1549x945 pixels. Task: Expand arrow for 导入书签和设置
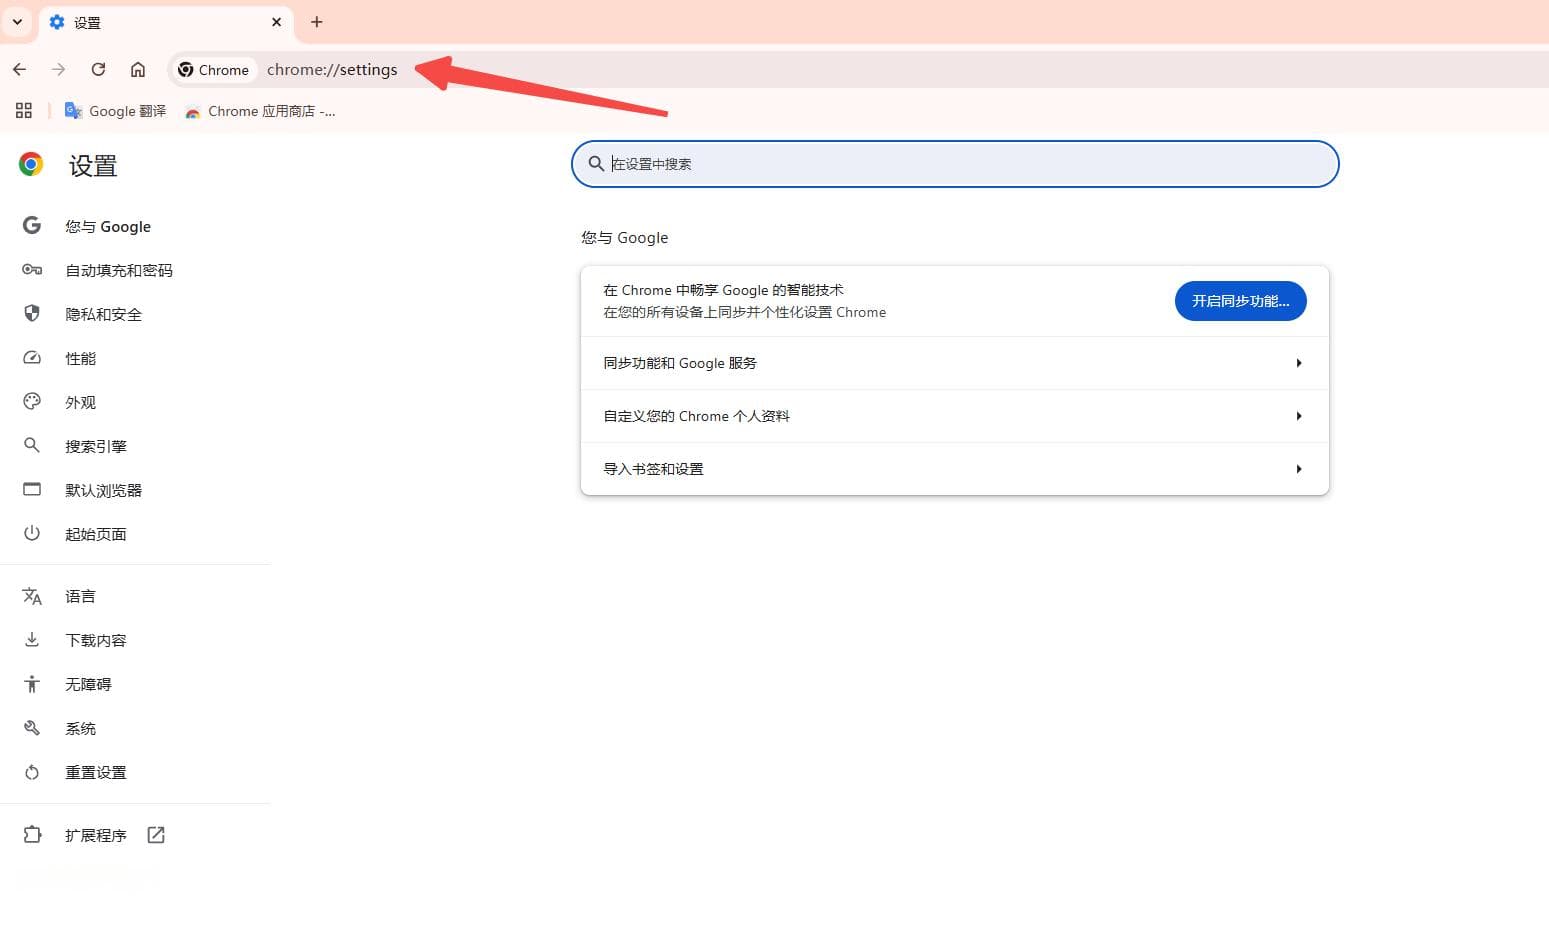(x=1299, y=469)
